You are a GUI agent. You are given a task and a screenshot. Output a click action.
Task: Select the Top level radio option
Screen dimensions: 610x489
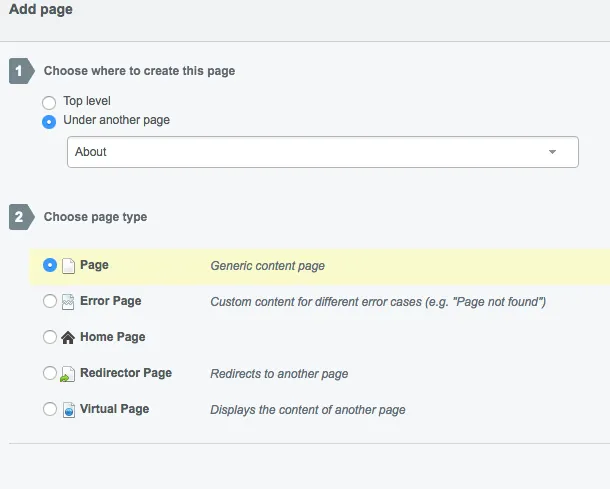(49, 102)
